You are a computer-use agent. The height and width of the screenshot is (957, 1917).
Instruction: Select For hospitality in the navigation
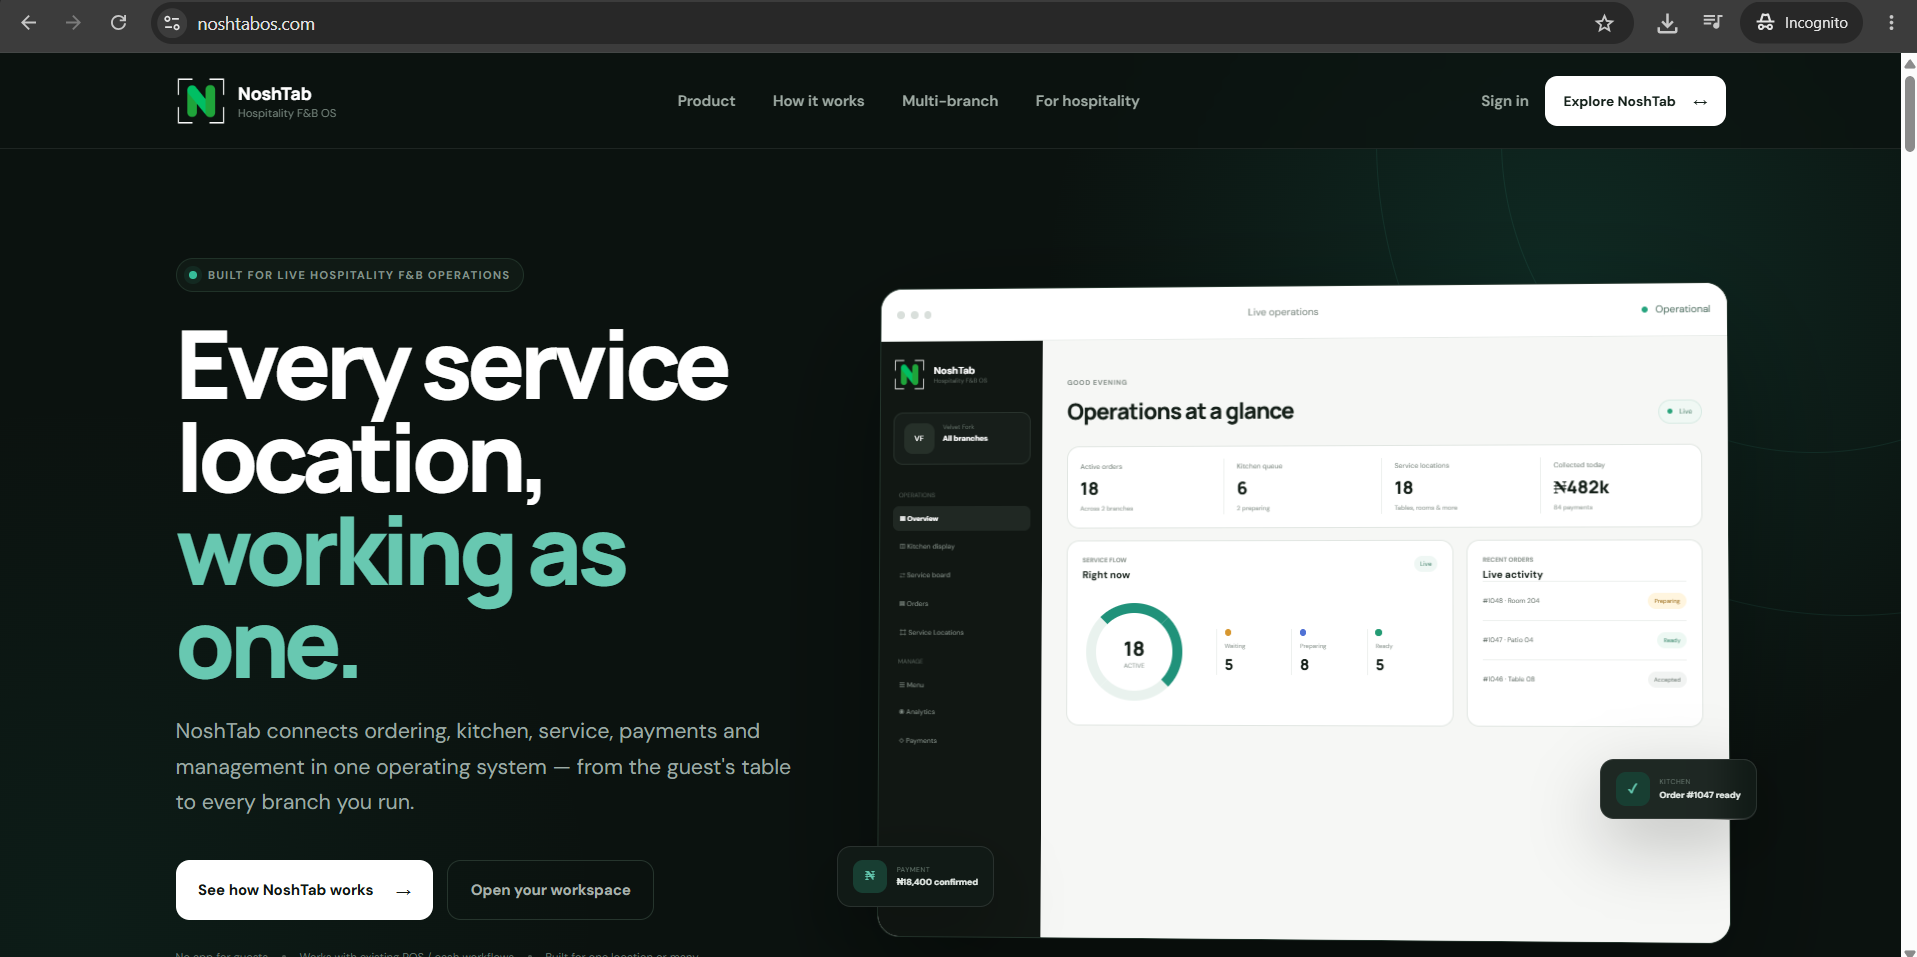pyautogui.click(x=1087, y=101)
